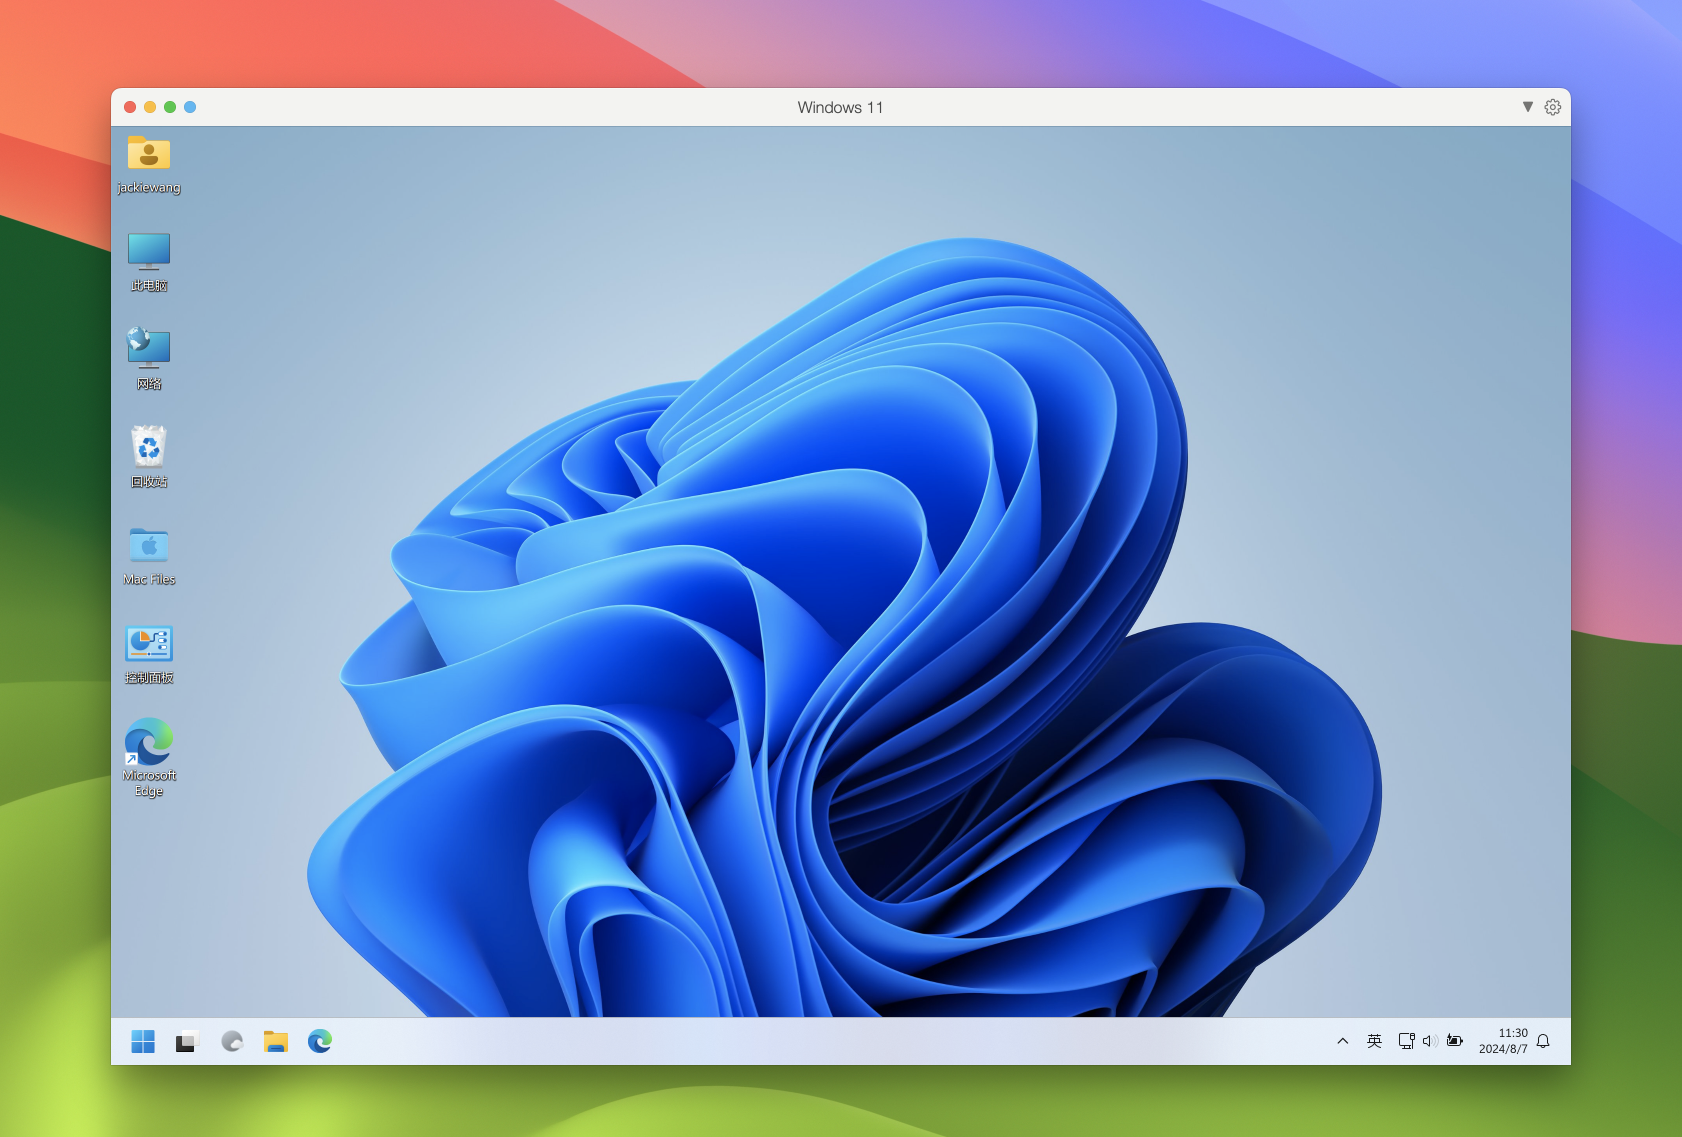1682x1137 pixels.
Task: Click the Microsoft Edge label text
Action: coord(149,783)
